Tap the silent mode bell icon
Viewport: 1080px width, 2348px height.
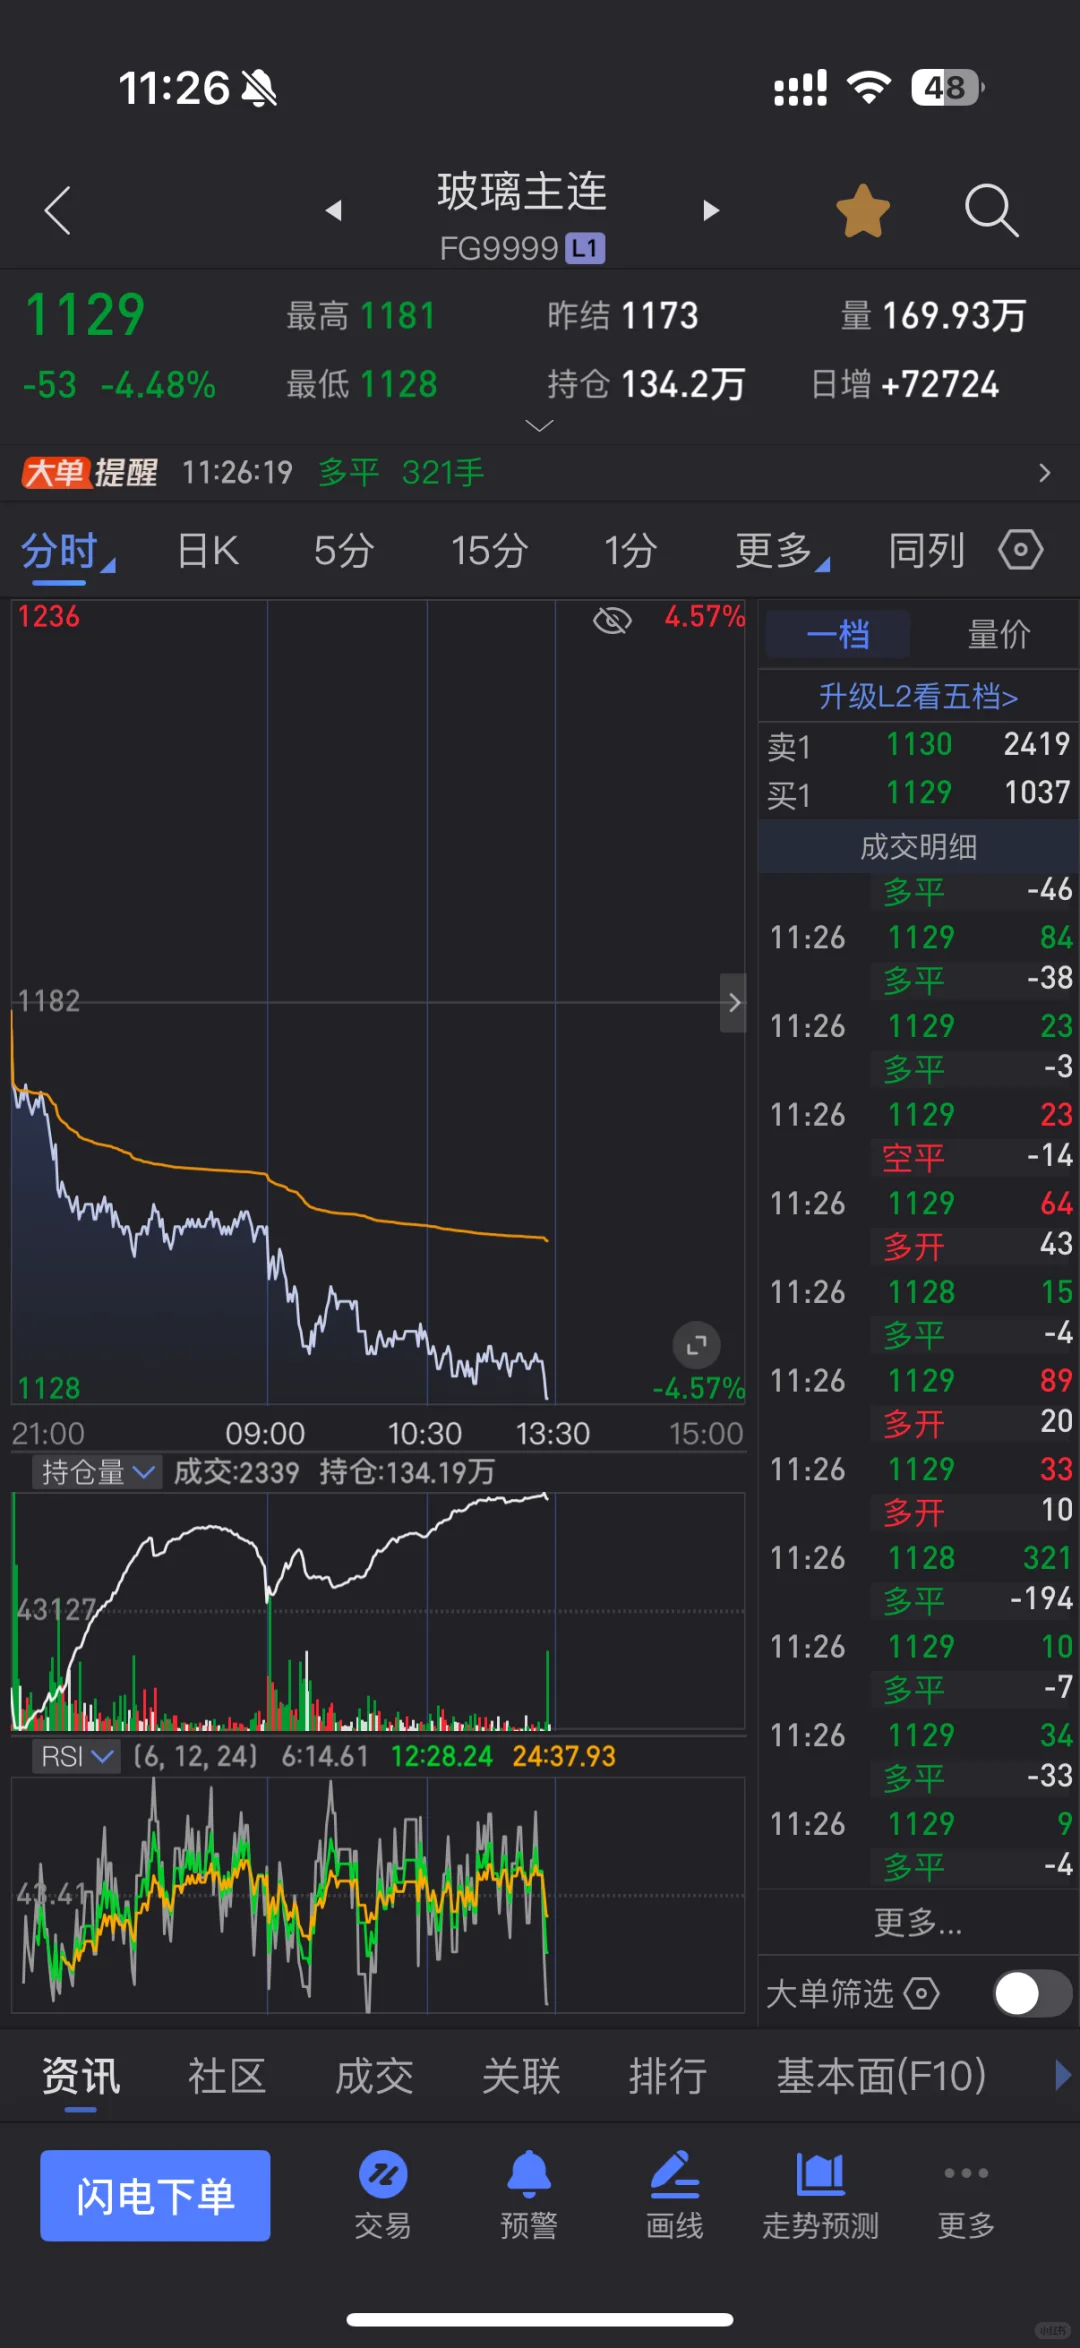259,88
